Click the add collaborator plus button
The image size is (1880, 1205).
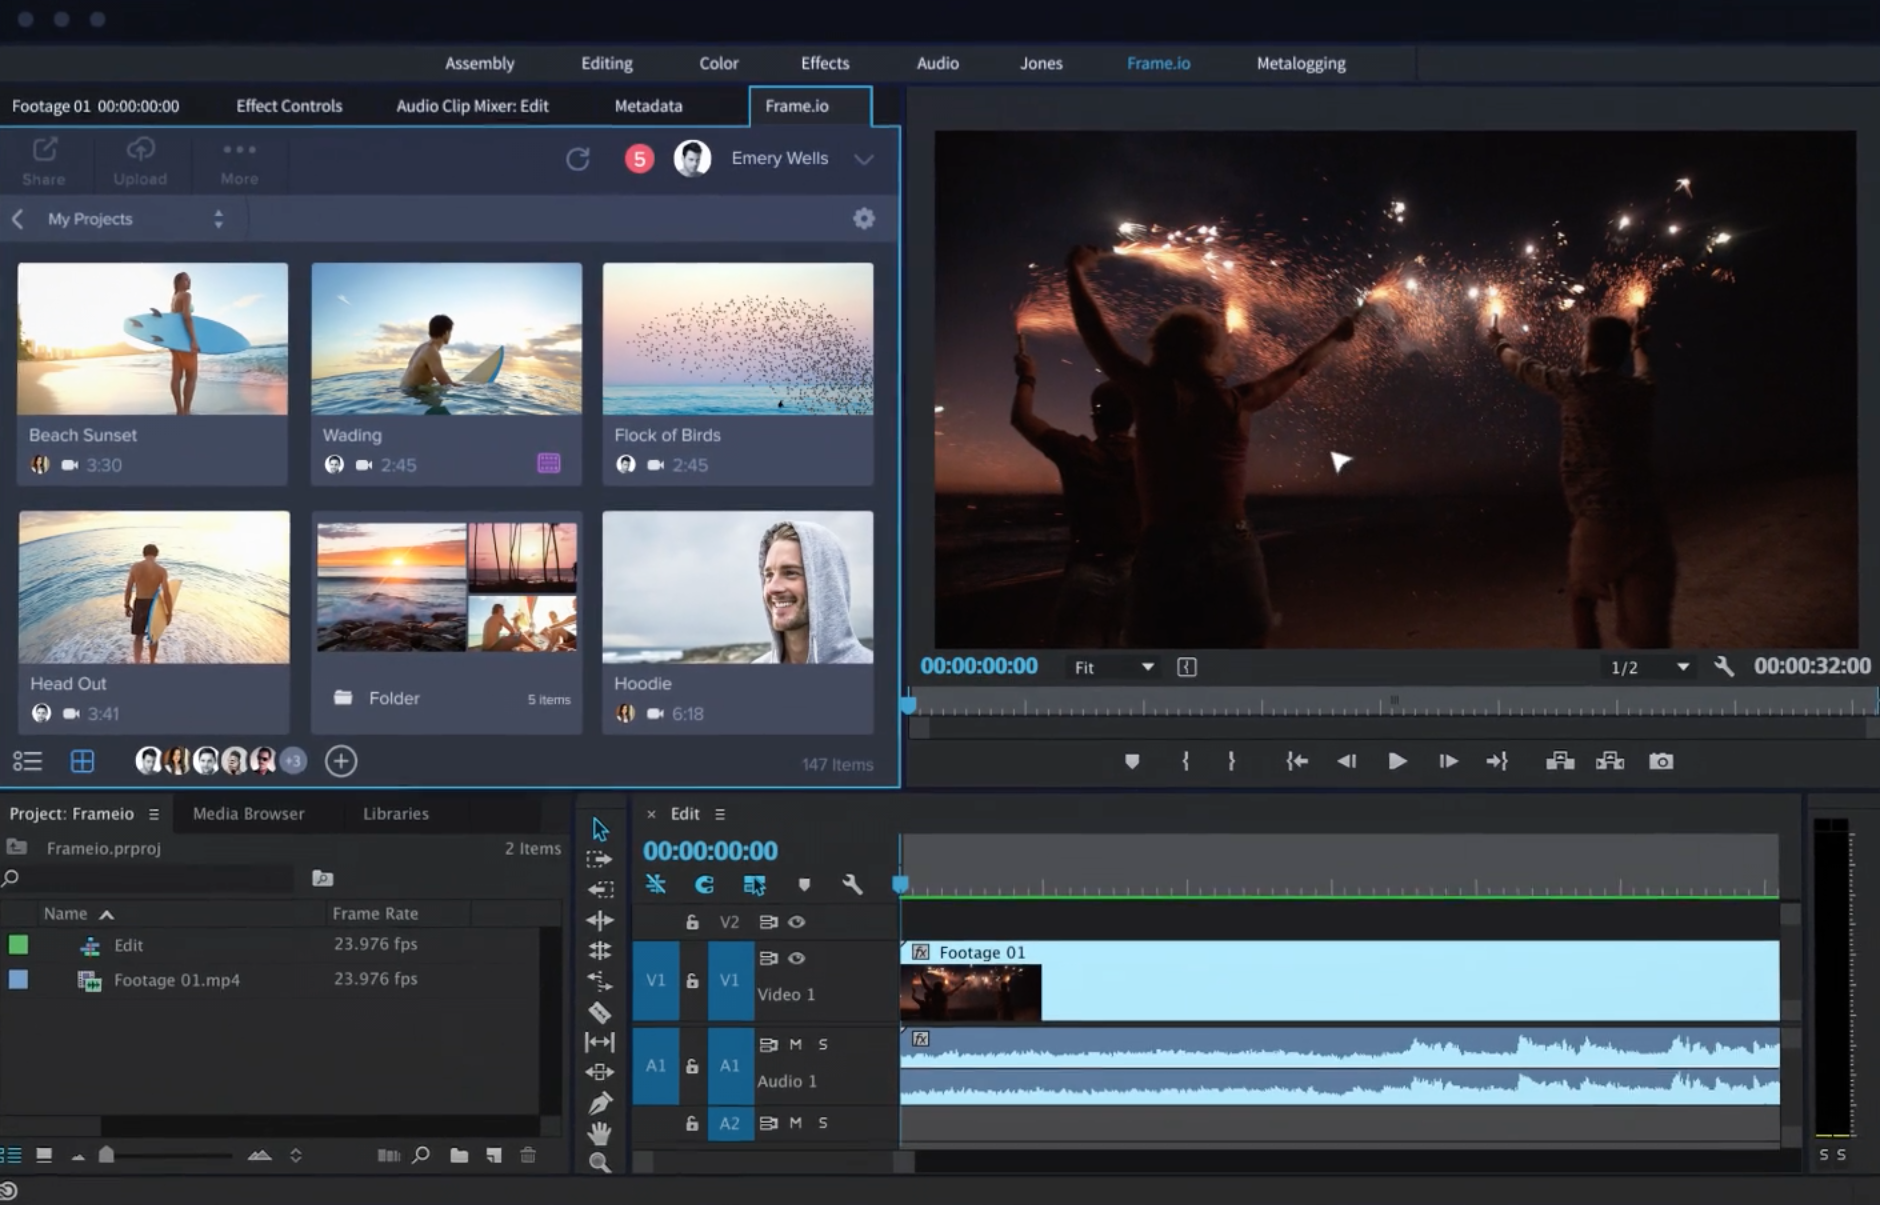(x=341, y=762)
